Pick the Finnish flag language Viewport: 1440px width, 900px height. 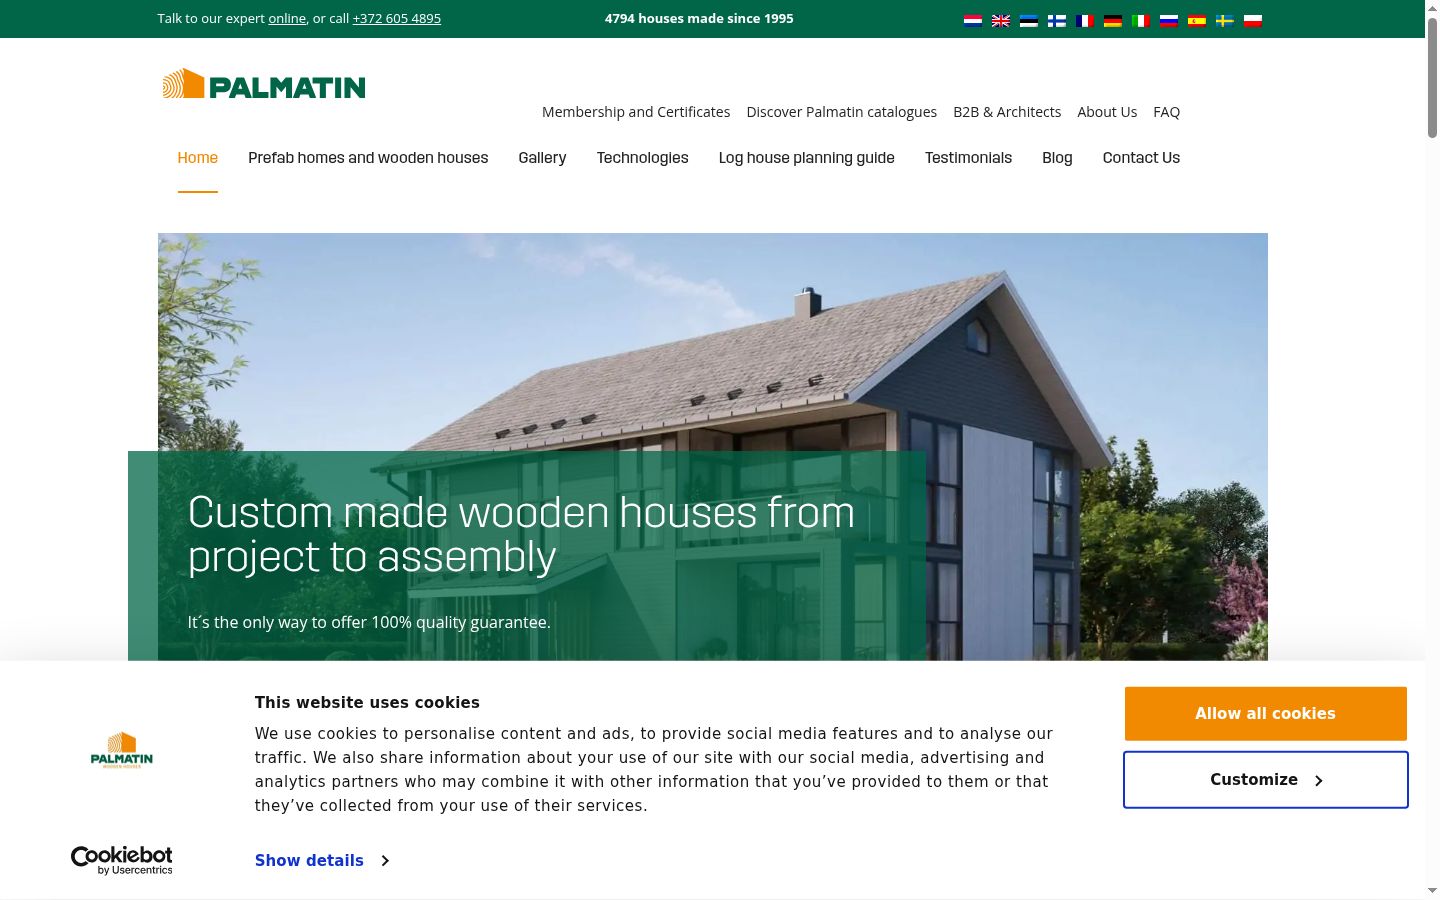tap(1056, 20)
